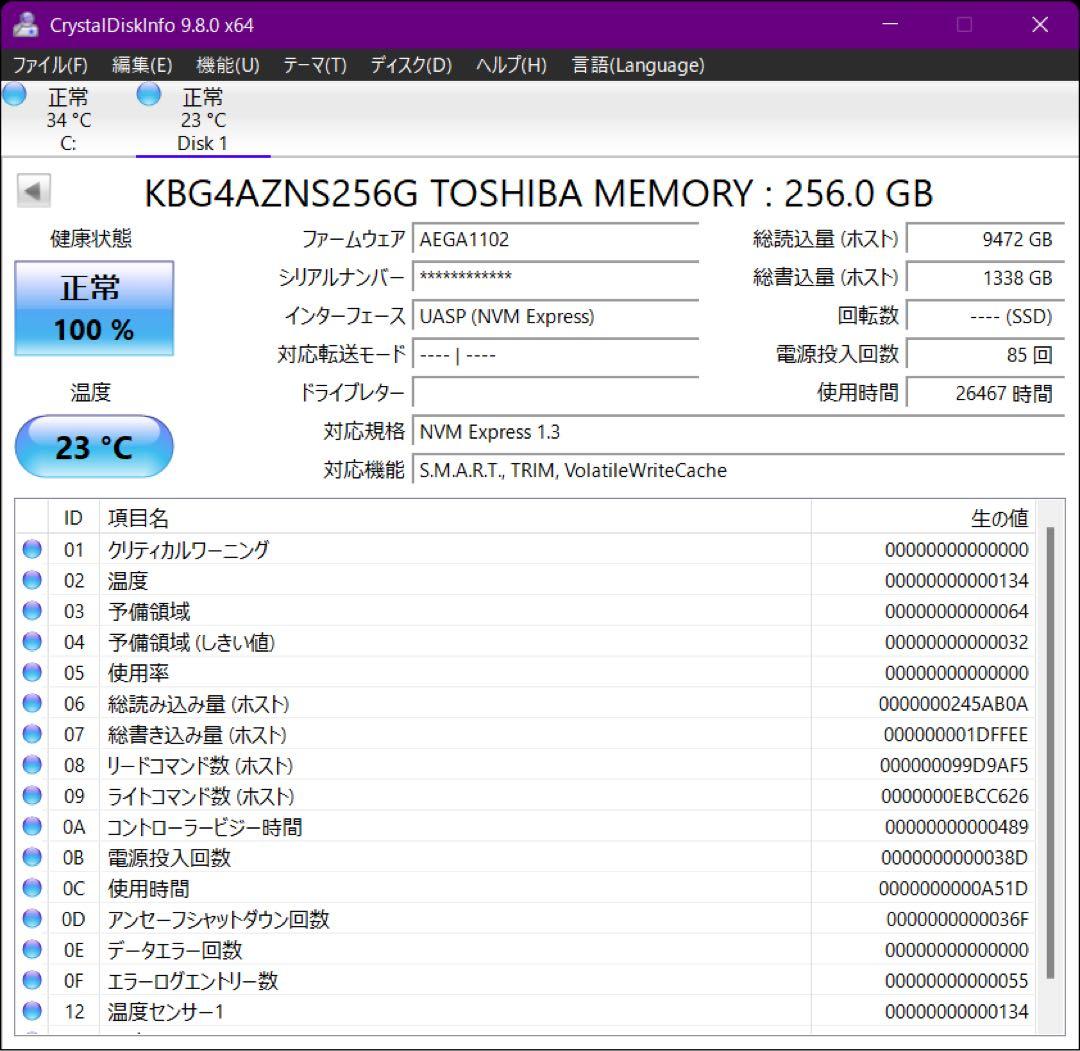
Task: Click status orb for ID 03 予備領域 row
Action: 32,610
